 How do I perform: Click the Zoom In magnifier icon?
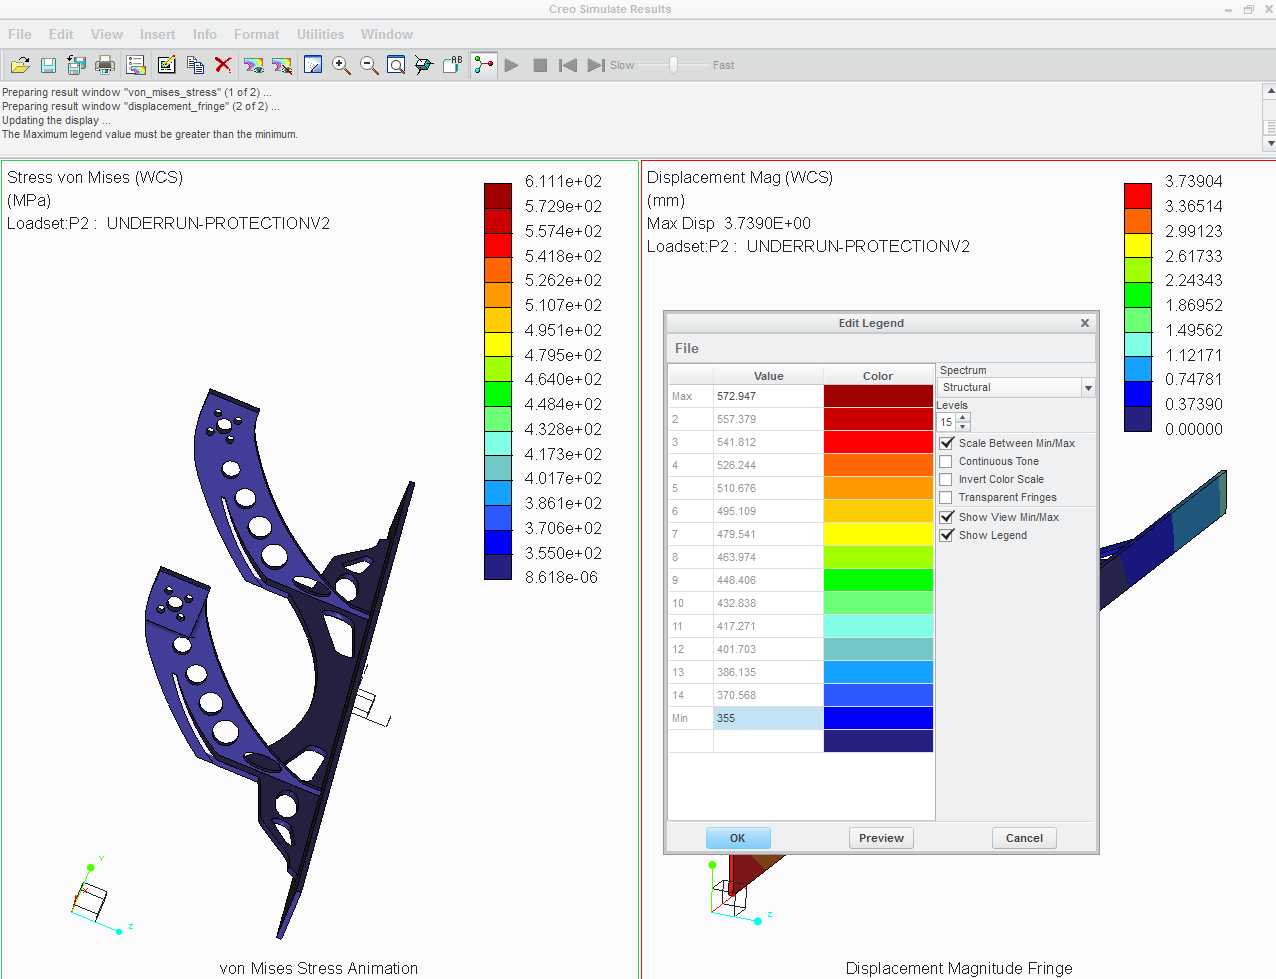coord(341,65)
